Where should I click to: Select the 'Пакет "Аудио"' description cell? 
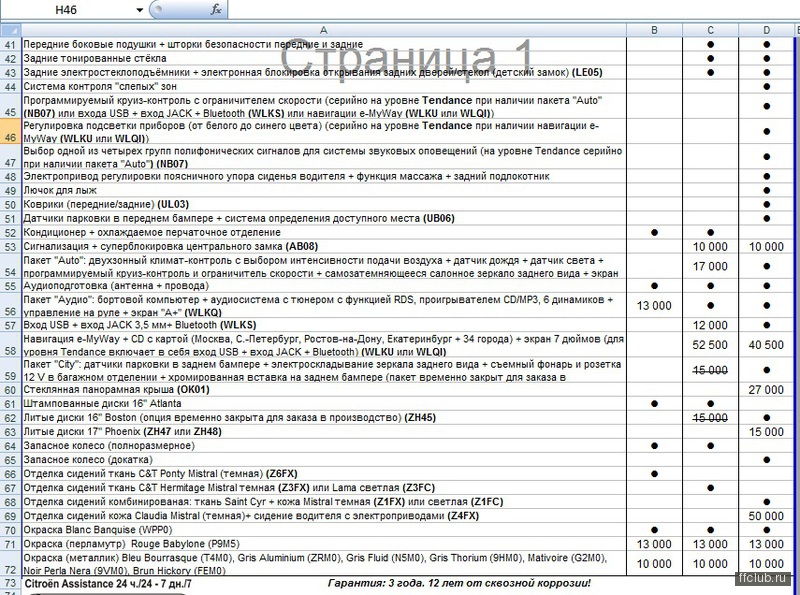coord(324,306)
